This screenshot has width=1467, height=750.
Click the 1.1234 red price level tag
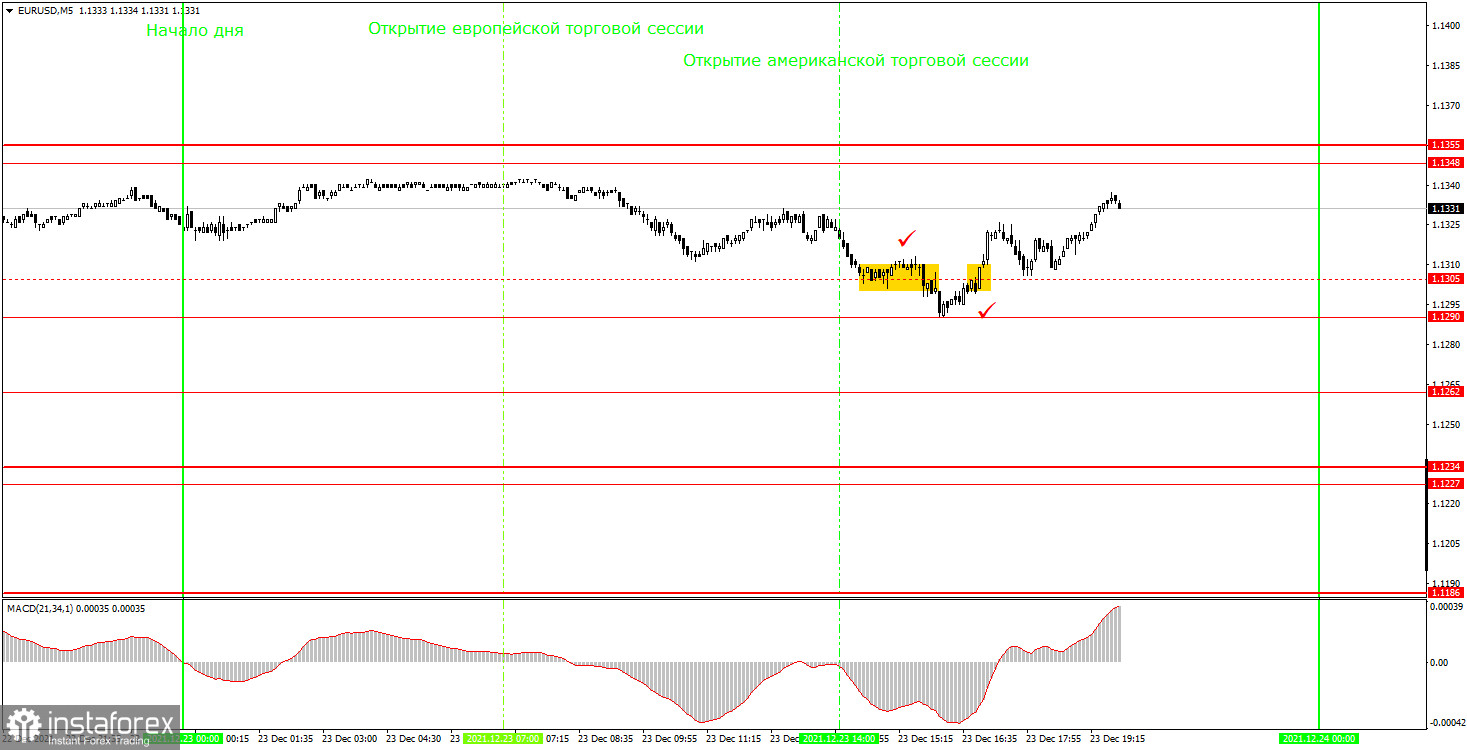coord(1446,467)
